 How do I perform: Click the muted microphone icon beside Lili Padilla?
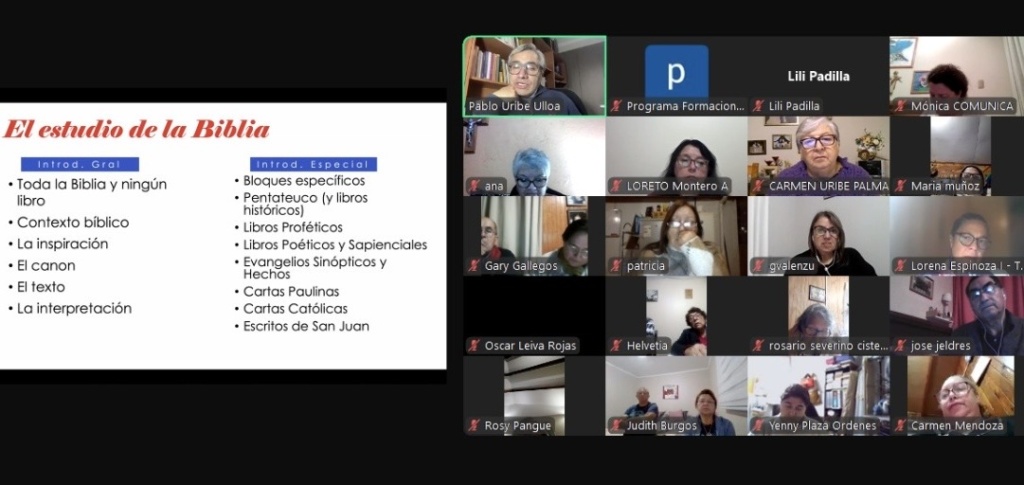pyautogui.click(x=759, y=106)
